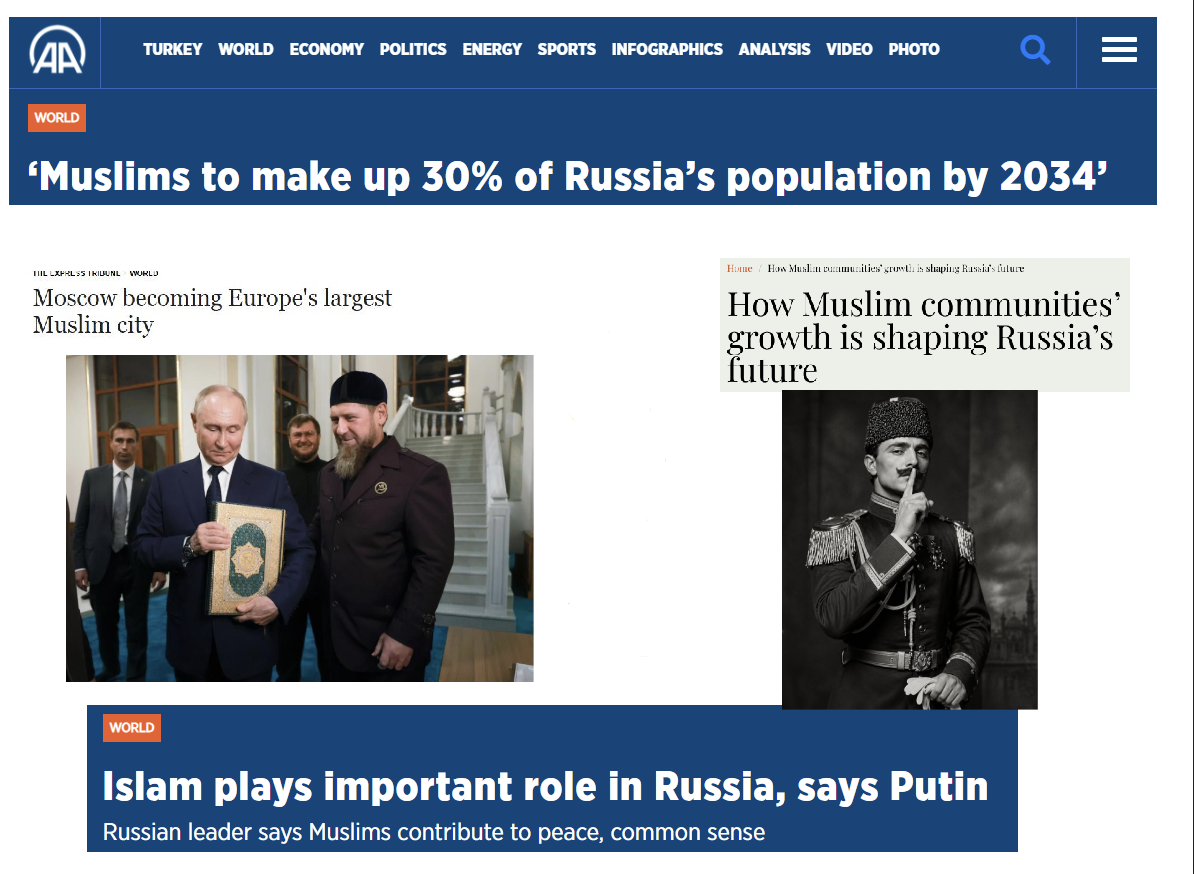Screen dimensions: 1194x874
Task: Open the SPORTS section
Action: [567, 49]
